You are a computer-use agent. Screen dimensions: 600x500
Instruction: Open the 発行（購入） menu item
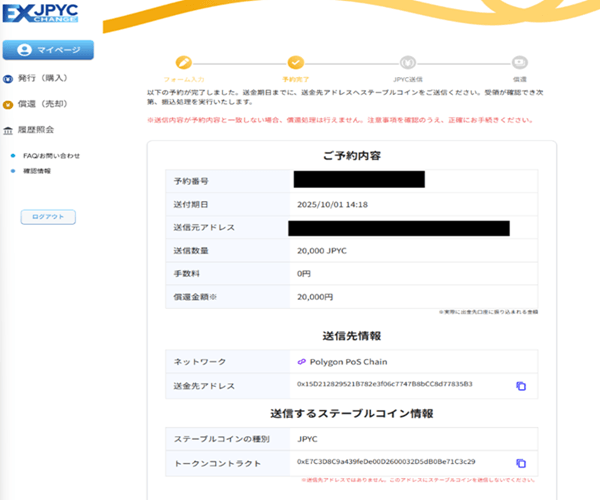tap(40, 77)
